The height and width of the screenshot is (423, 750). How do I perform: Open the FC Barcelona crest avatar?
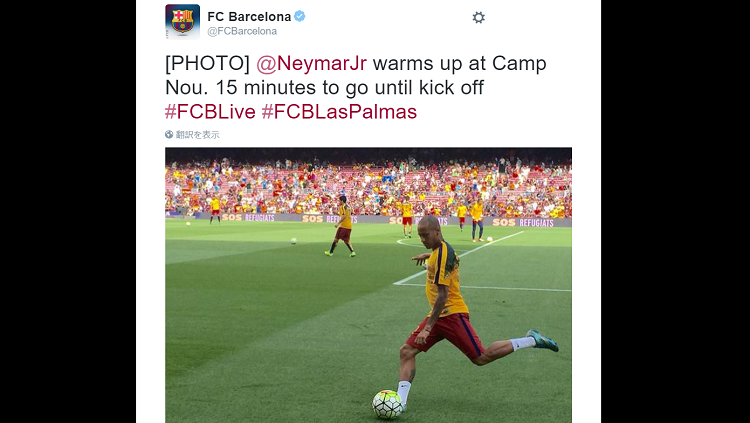coord(183,22)
